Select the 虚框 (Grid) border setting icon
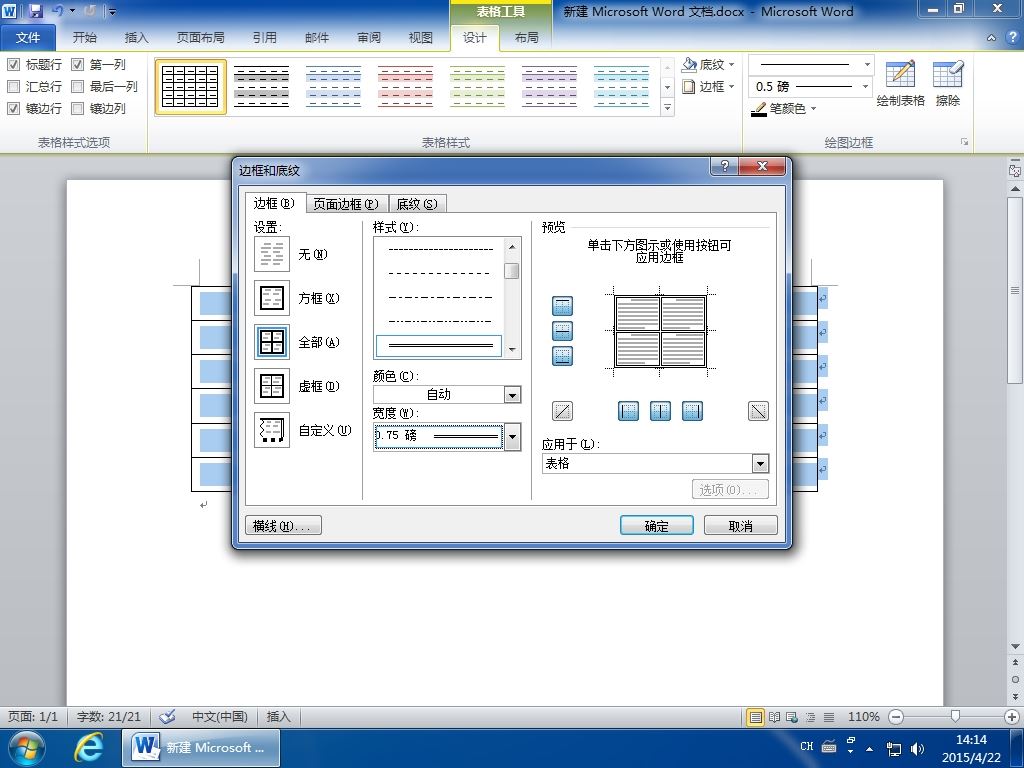This screenshot has height=768, width=1024. click(272, 386)
